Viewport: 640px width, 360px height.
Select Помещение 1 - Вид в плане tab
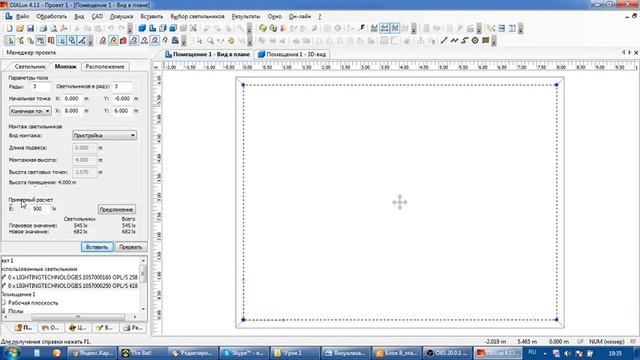207,54
